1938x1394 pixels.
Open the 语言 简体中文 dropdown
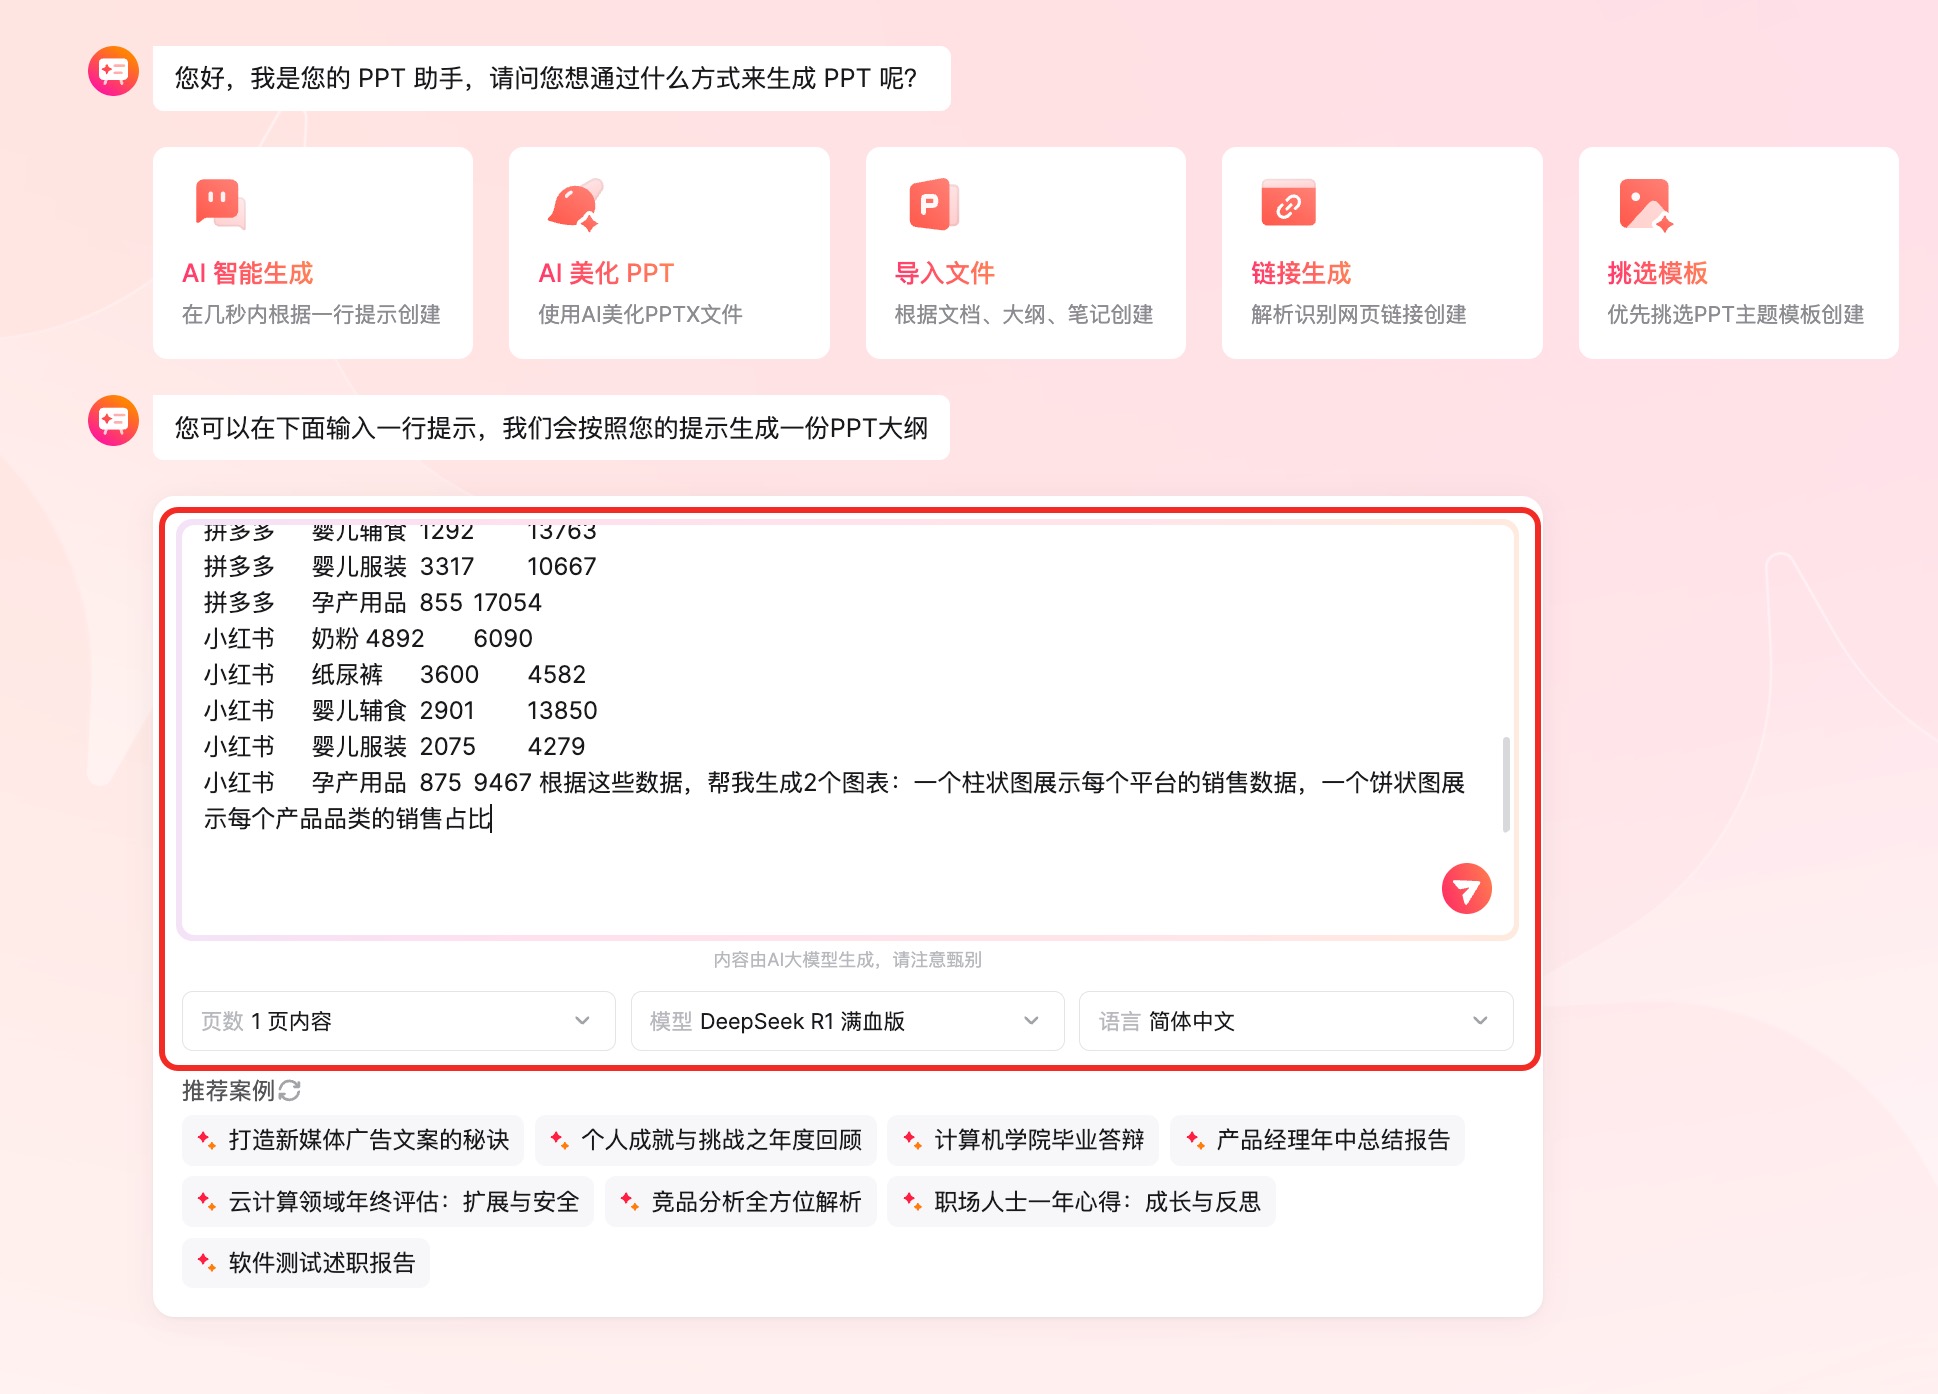(1295, 1021)
